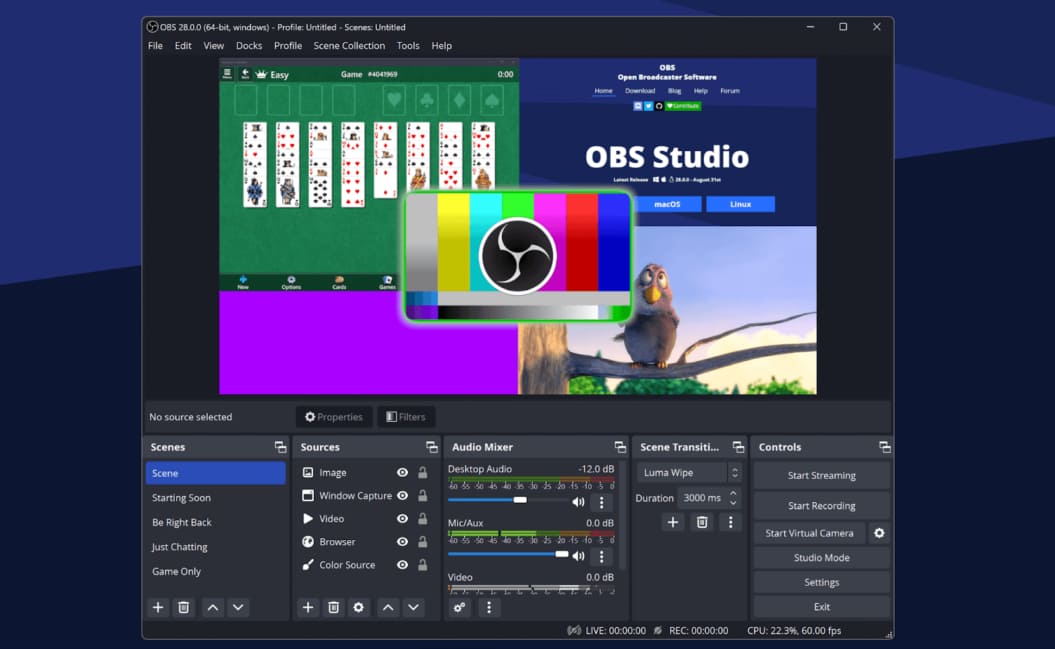
Task: Open the Profile menu
Action: tap(288, 46)
